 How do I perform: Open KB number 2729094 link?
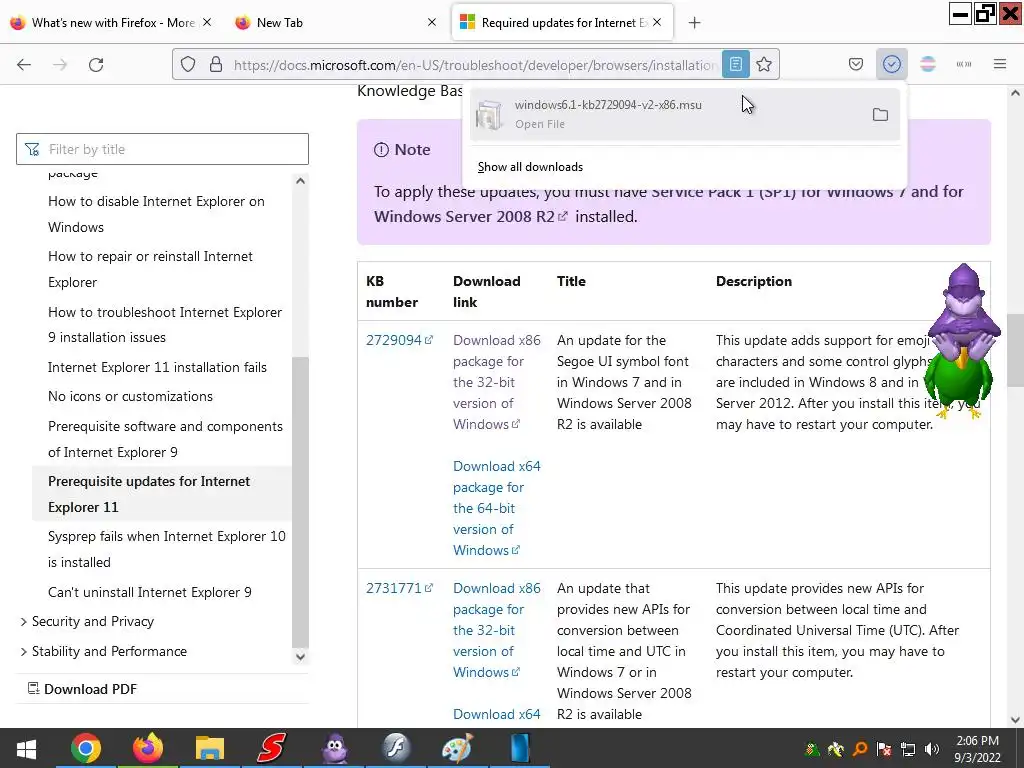pyautogui.click(x=399, y=340)
